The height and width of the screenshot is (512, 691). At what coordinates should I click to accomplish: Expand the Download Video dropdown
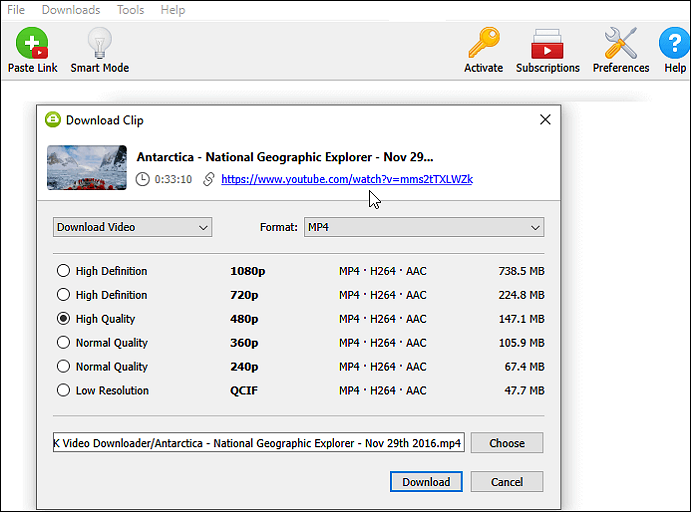coord(132,227)
